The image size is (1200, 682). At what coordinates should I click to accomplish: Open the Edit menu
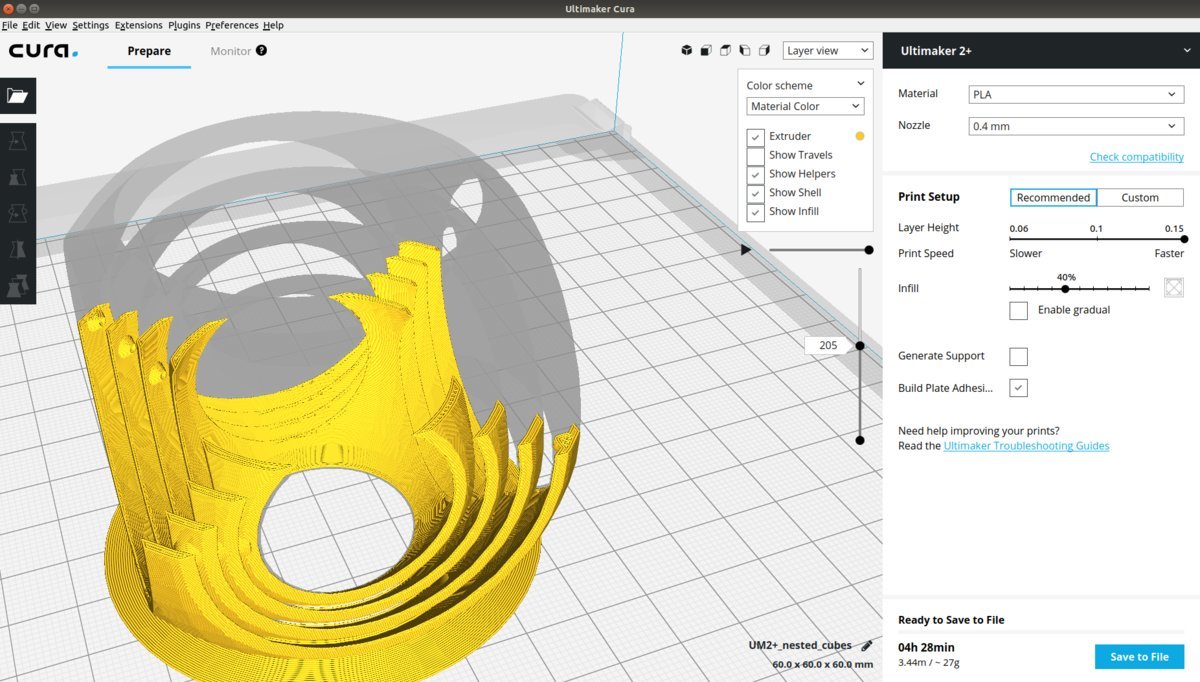[31, 25]
